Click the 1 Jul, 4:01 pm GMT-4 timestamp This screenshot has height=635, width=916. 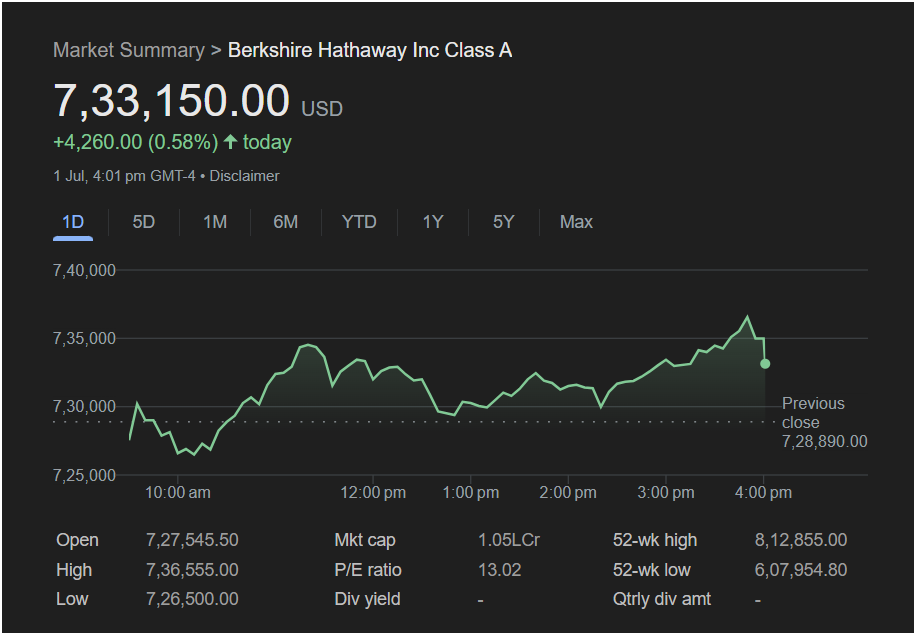[x=124, y=176]
